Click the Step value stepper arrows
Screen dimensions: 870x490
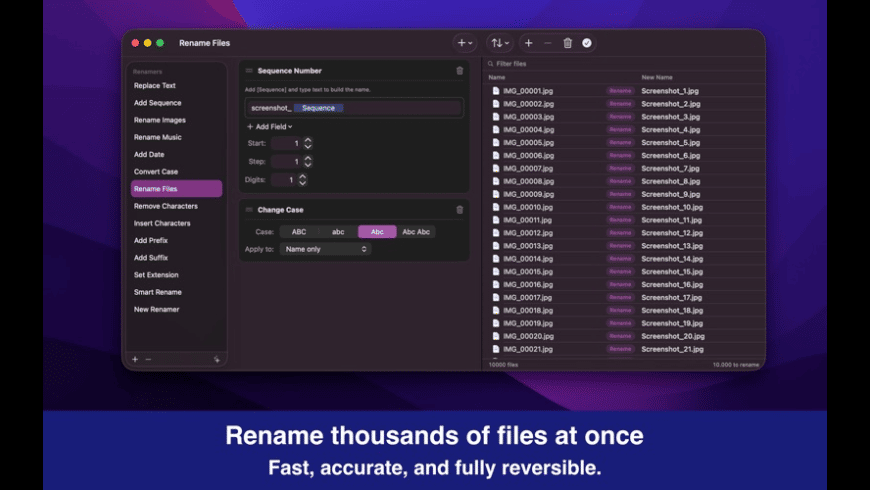(308, 161)
